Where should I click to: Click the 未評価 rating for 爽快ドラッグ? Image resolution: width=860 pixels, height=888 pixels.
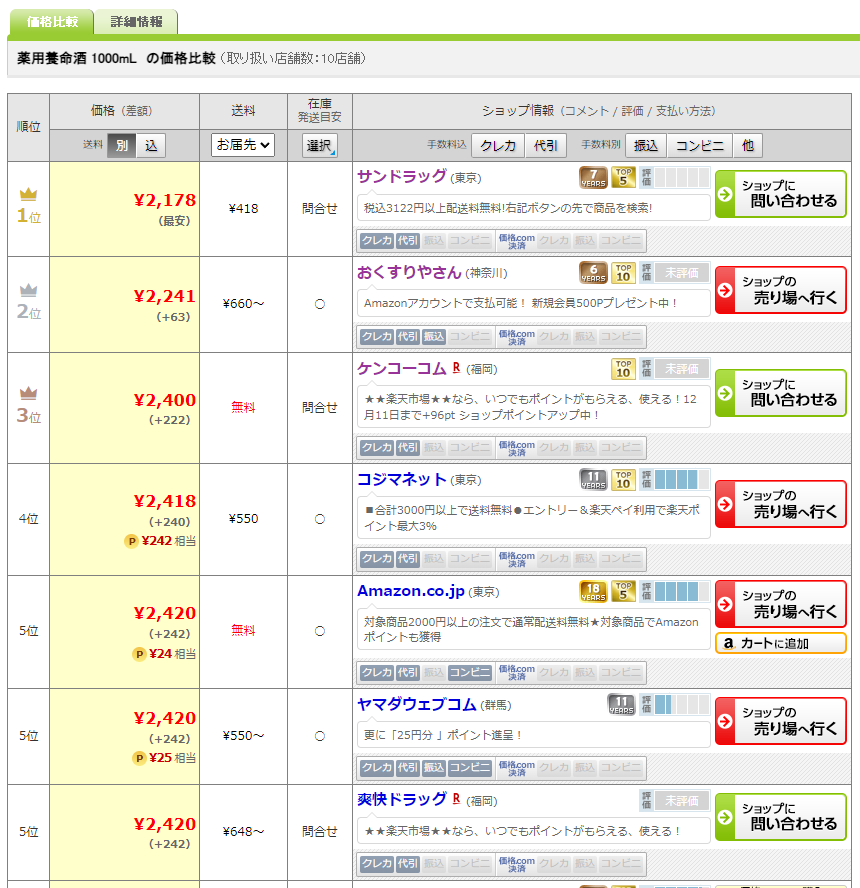point(682,801)
